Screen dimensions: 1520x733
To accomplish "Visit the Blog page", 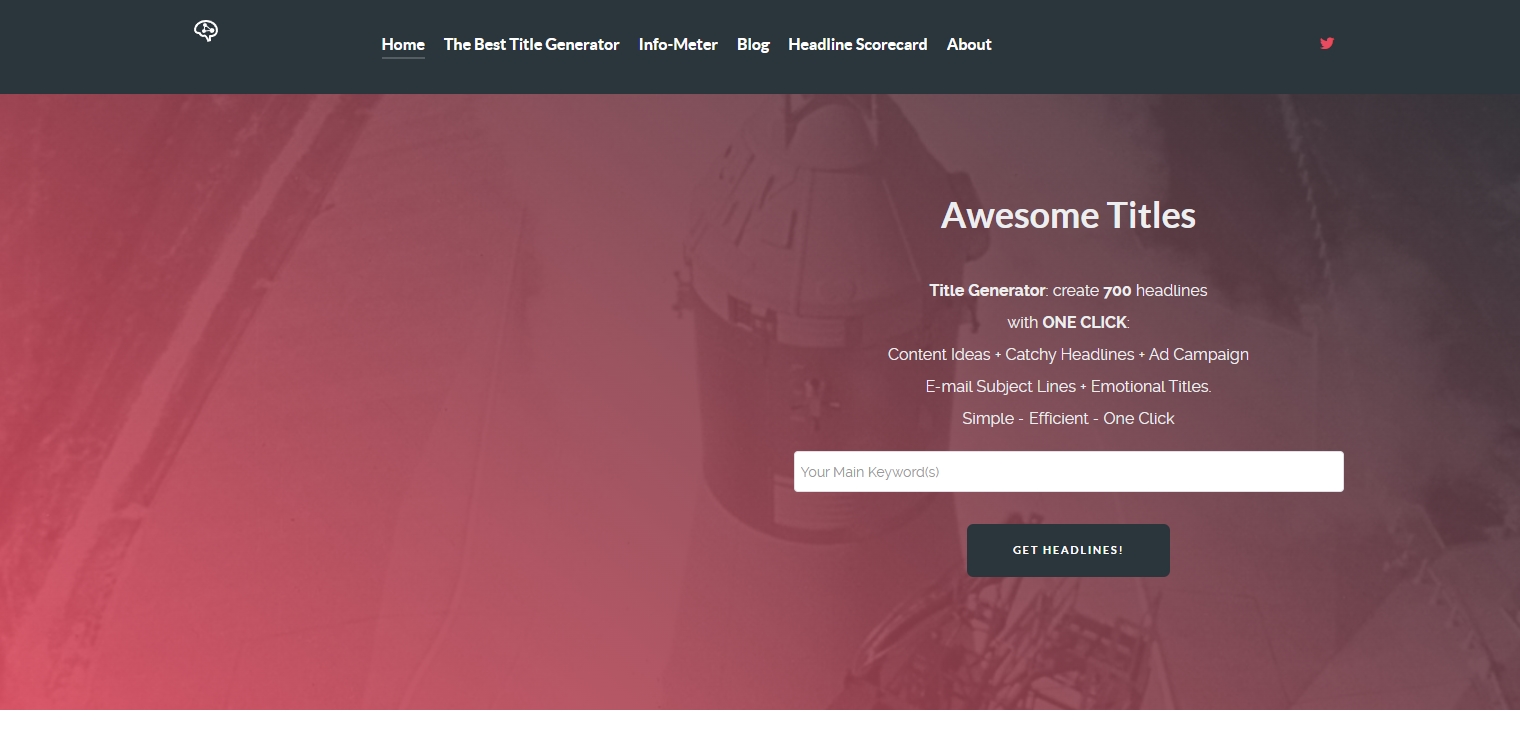I will [753, 44].
